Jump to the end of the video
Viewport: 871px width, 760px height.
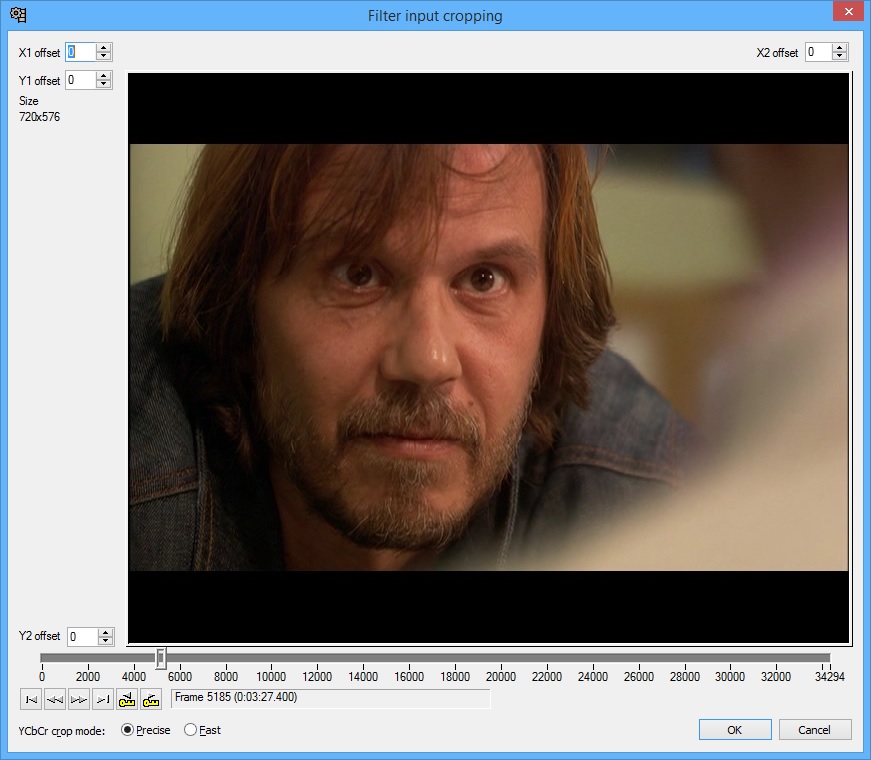103,698
